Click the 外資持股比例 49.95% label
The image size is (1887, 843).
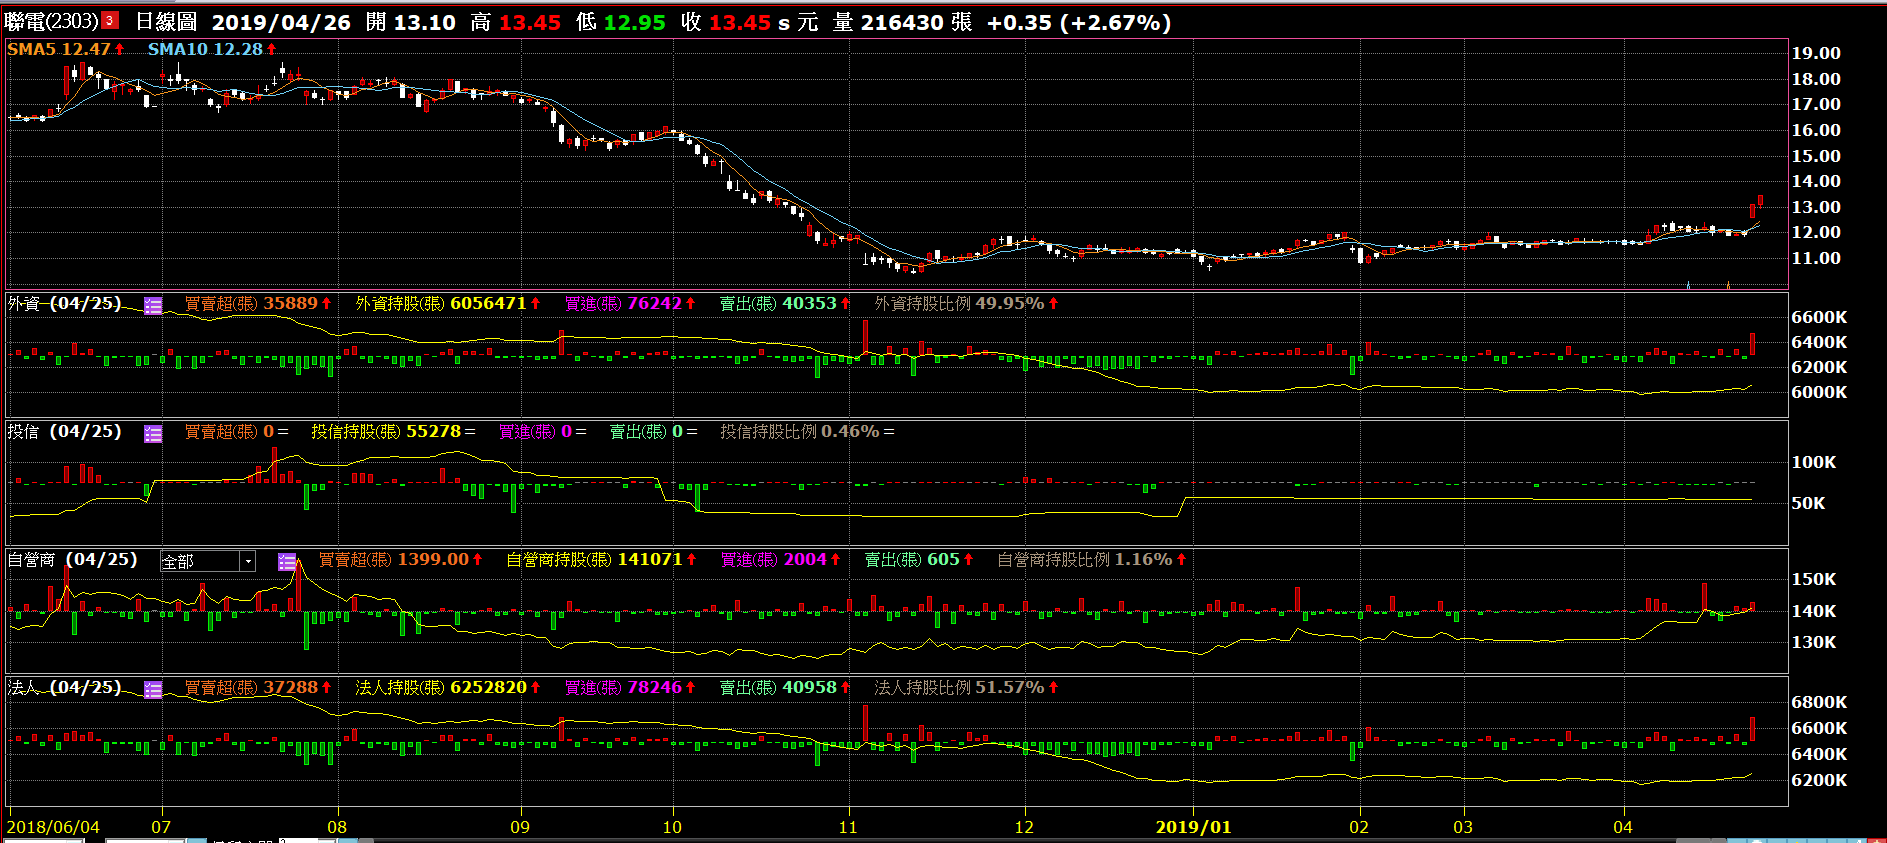(966, 304)
